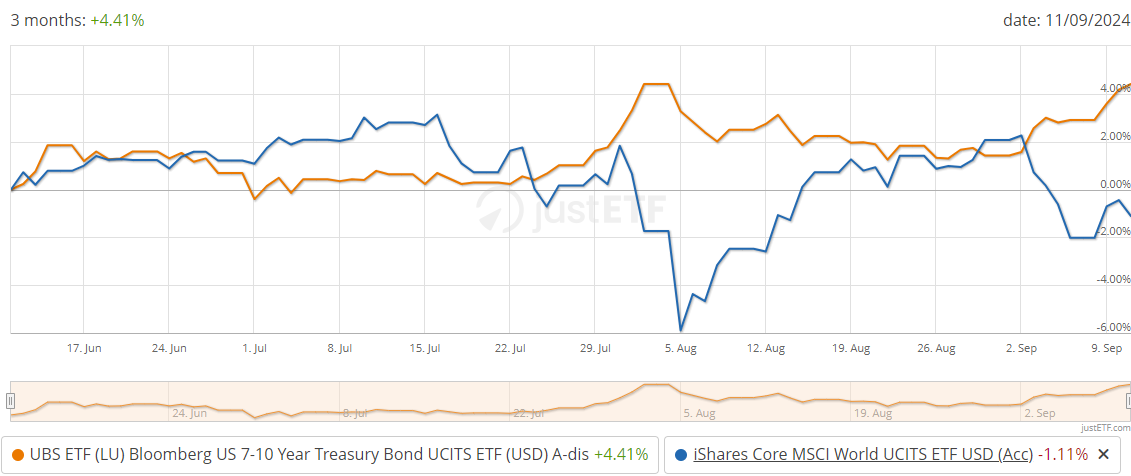Click the 2. Sep label in navigator strip

point(1041,414)
